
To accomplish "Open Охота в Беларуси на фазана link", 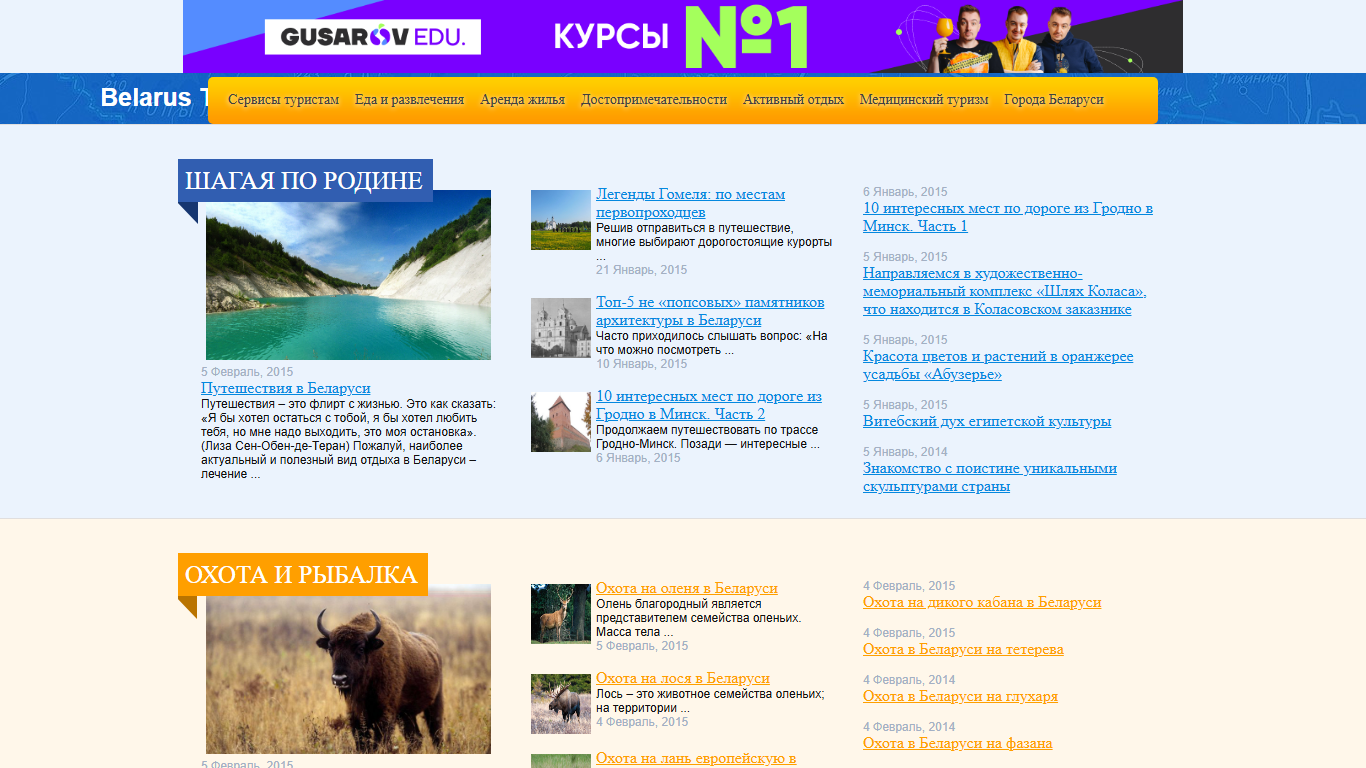I will (x=958, y=743).
